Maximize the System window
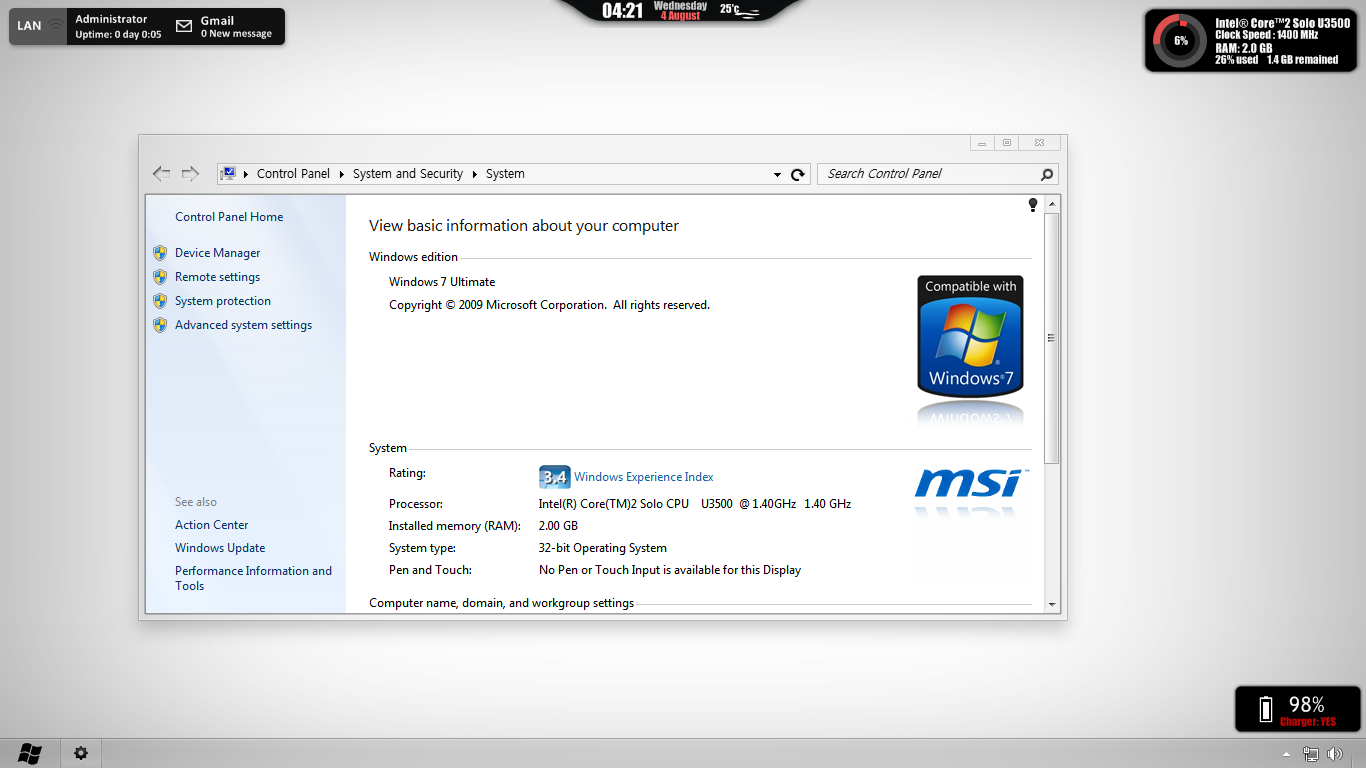The height and width of the screenshot is (768, 1366). point(1007,143)
